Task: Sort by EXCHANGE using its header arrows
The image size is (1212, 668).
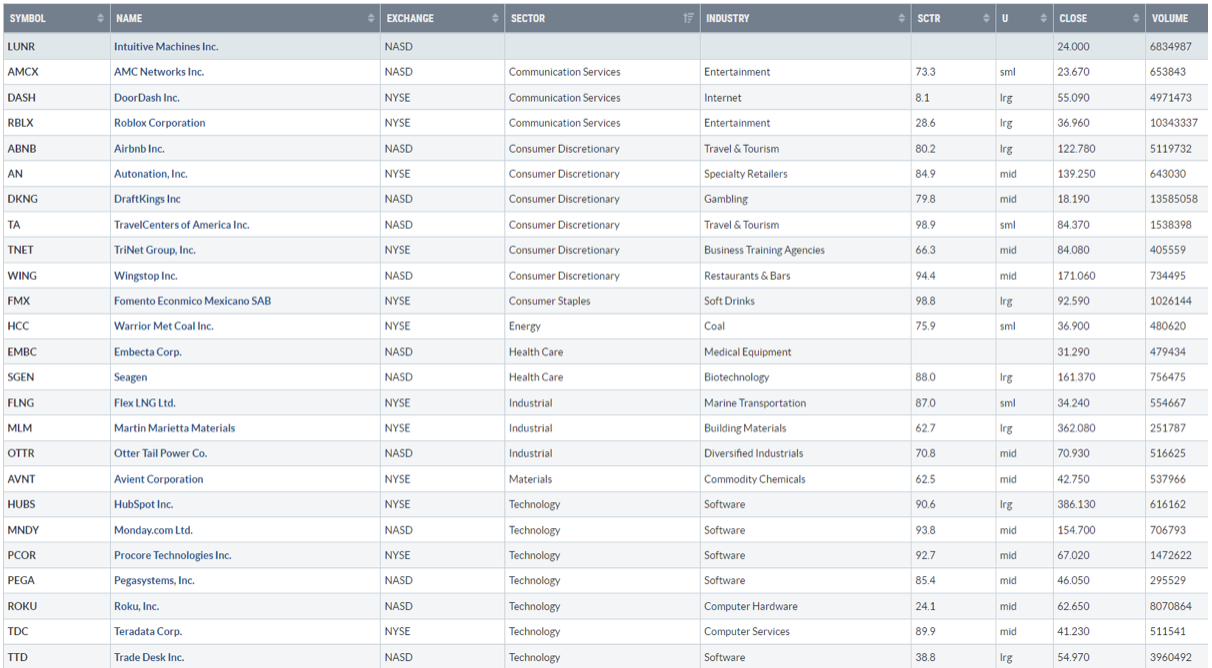Action: click(495, 19)
